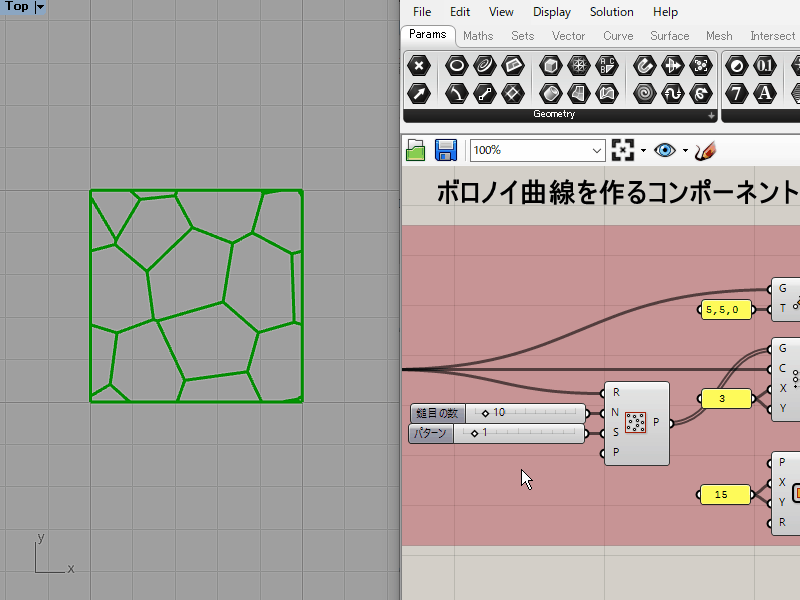The width and height of the screenshot is (800, 600).
Task: Select the Integer parameter icon labeled 7
Action: 737,95
